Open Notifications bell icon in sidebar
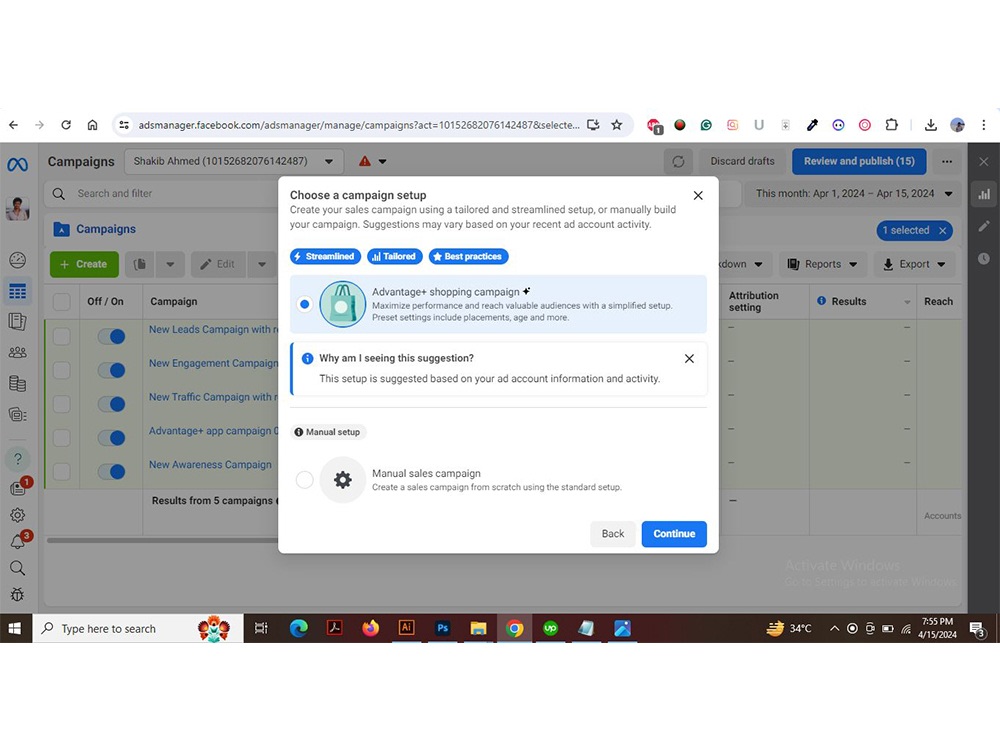 tap(17, 541)
